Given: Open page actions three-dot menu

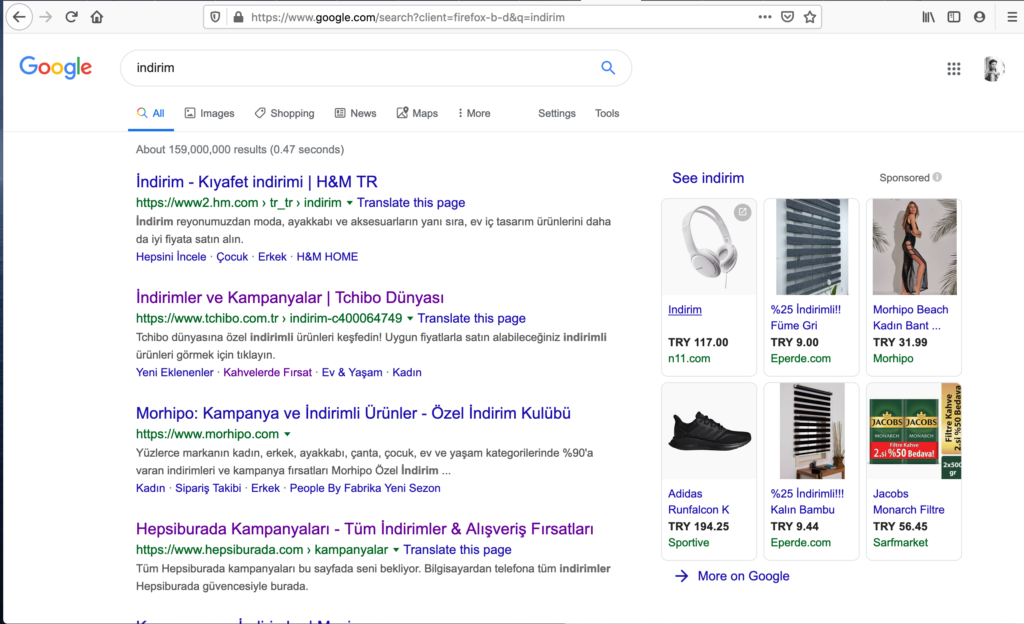Looking at the screenshot, I should pos(765,17).
